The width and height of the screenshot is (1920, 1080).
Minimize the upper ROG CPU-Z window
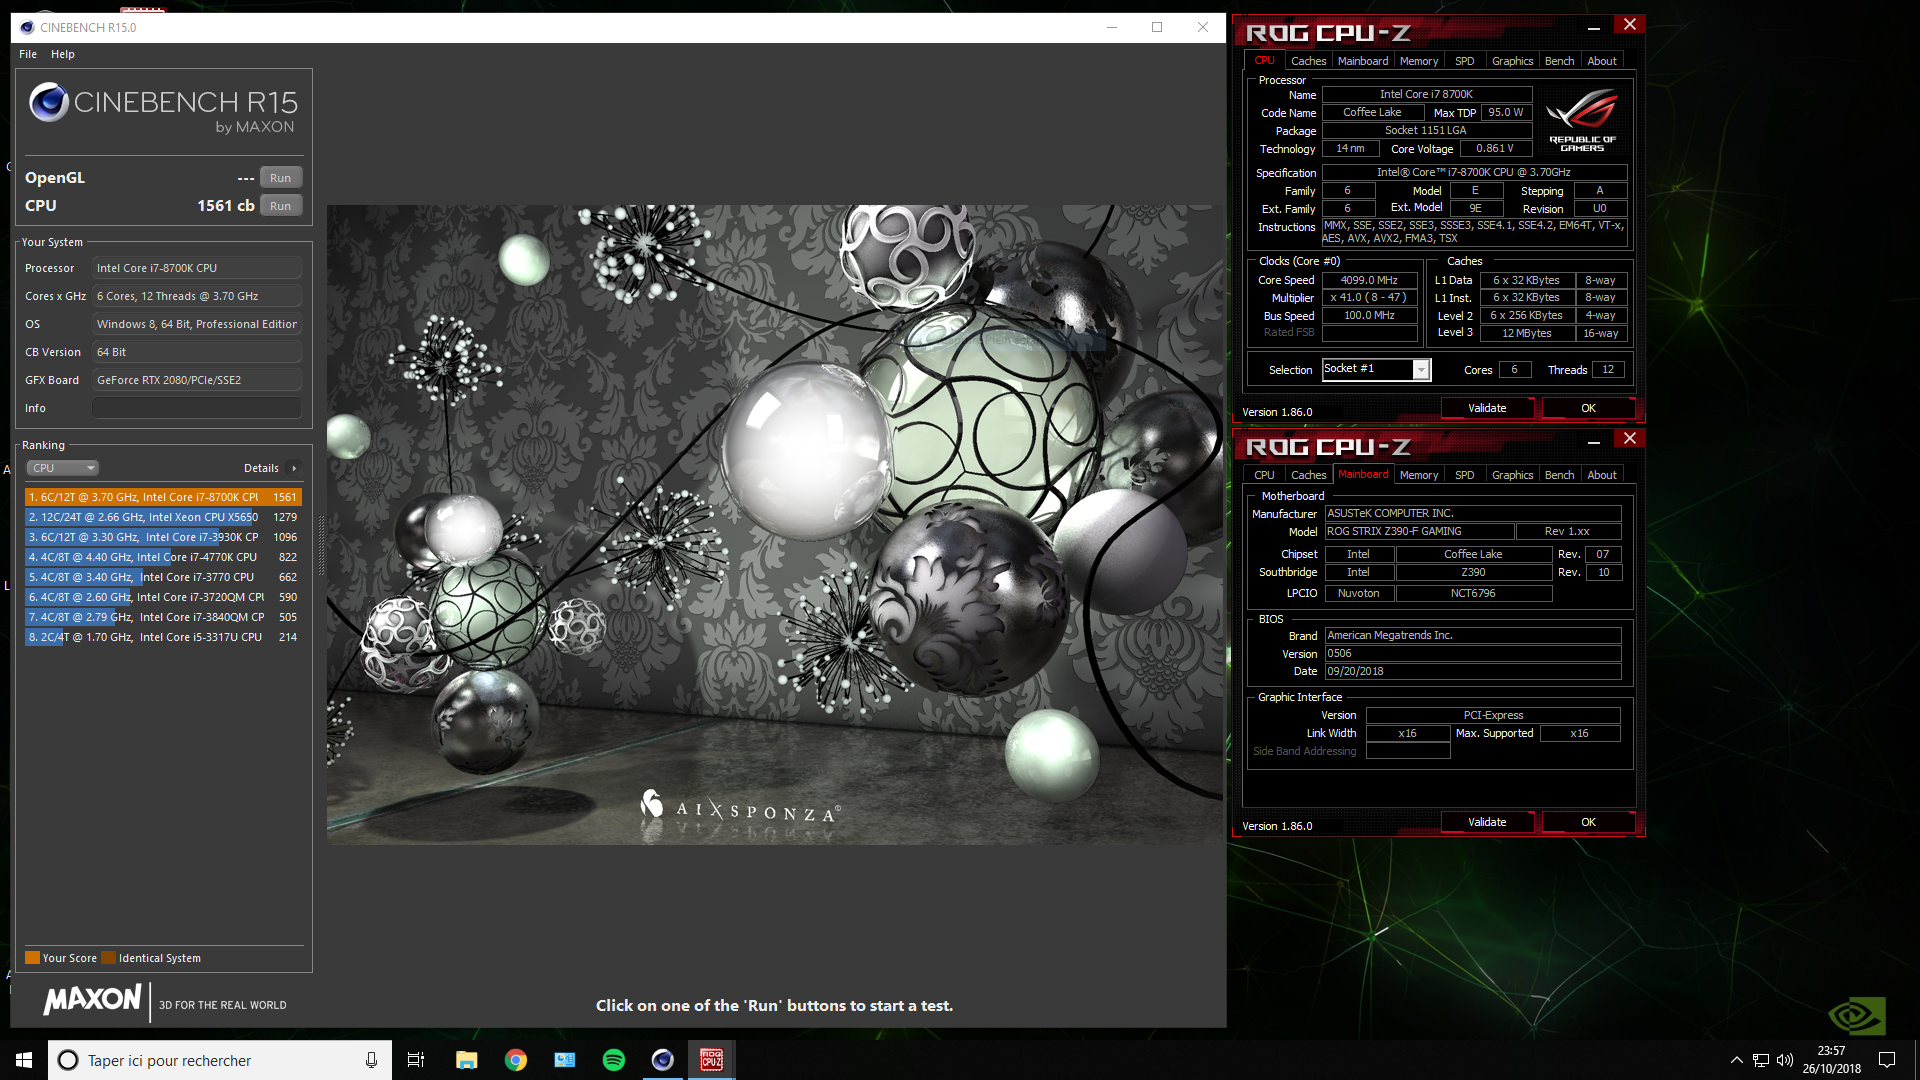tap(1594, 27)
